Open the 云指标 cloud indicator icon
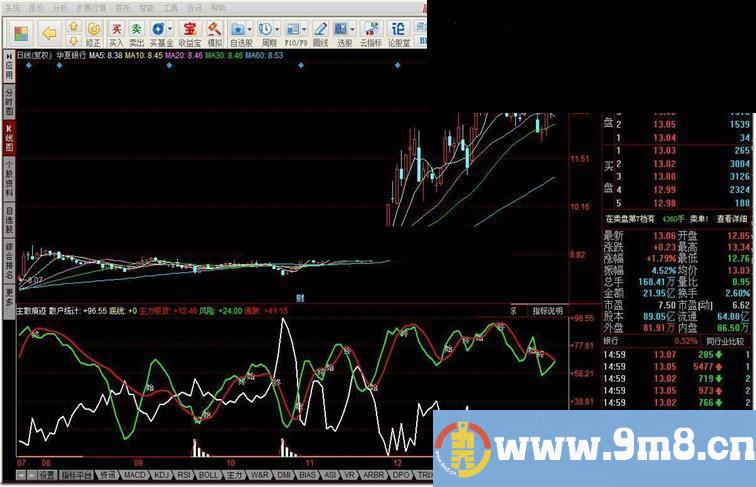The height and width of the screenshot is (487, 756). coord(371,33)
